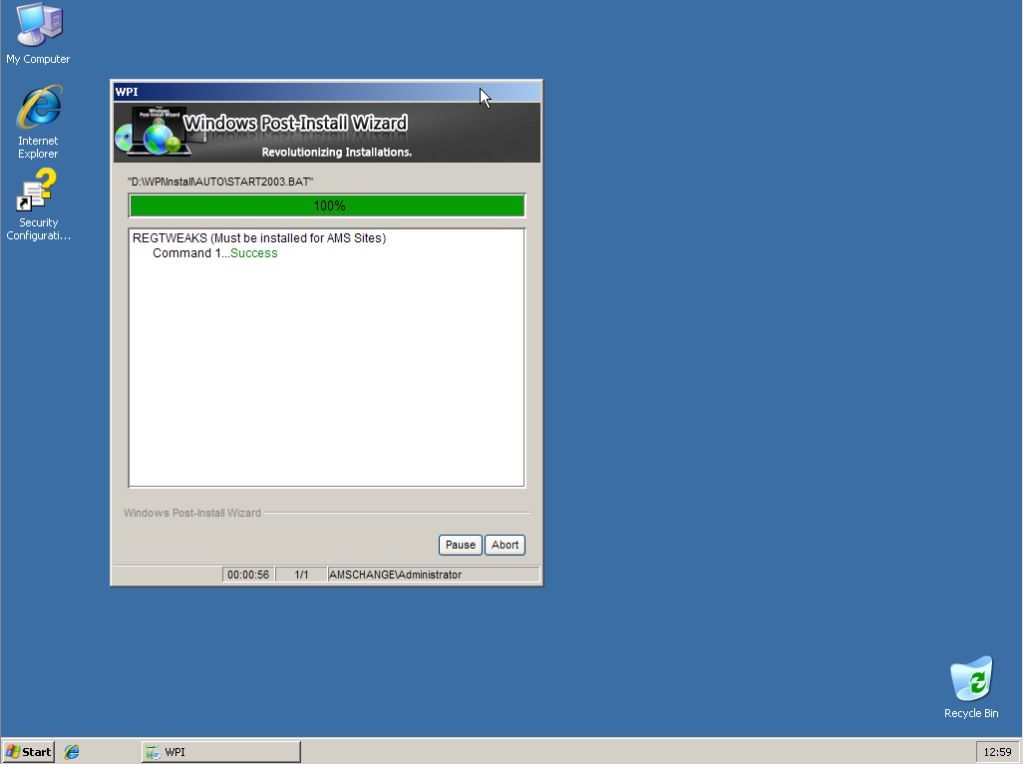Viewport: 1024px width, 764px height.
Task: Click the 1/1 counter in status bar
Action: [302, 575]
